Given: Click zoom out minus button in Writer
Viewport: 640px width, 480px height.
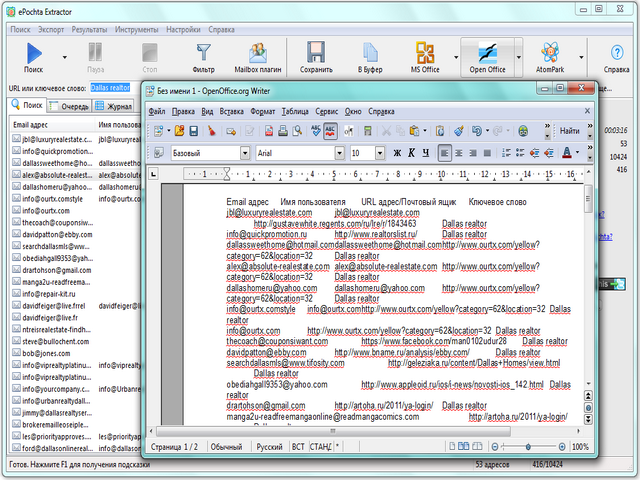Looking at the screenshot, I should pos(495,447).
